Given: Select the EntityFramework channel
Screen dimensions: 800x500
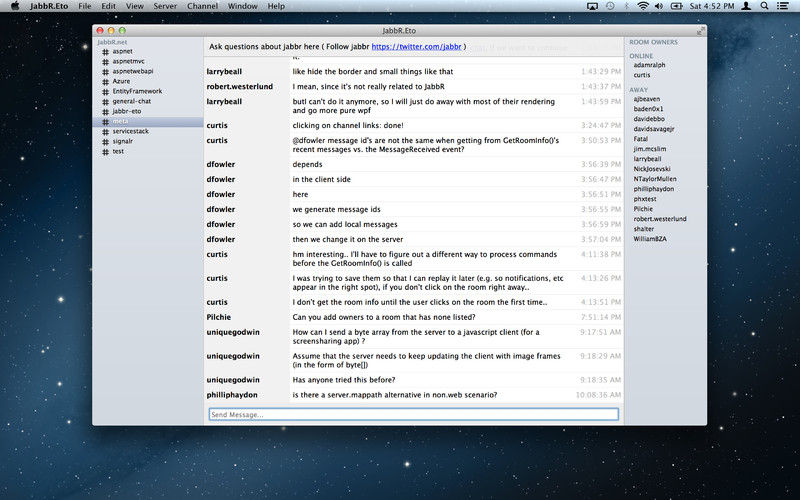Looking at the screenshot, I should (x=137, y=91).
